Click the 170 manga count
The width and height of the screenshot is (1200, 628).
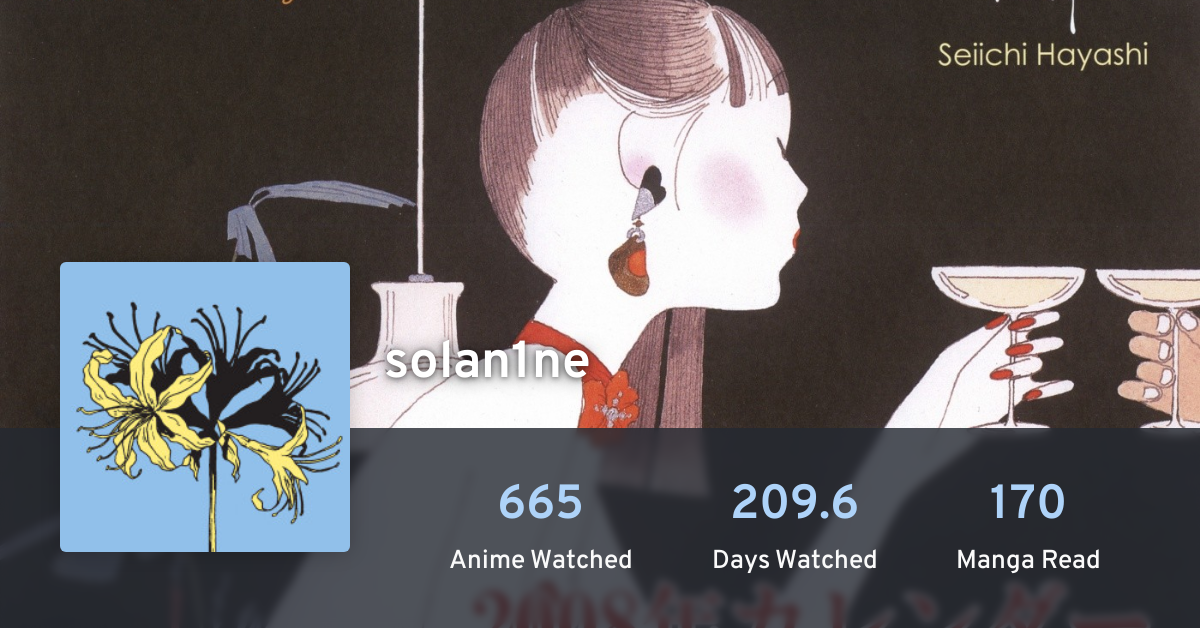tap(1028, 502)
